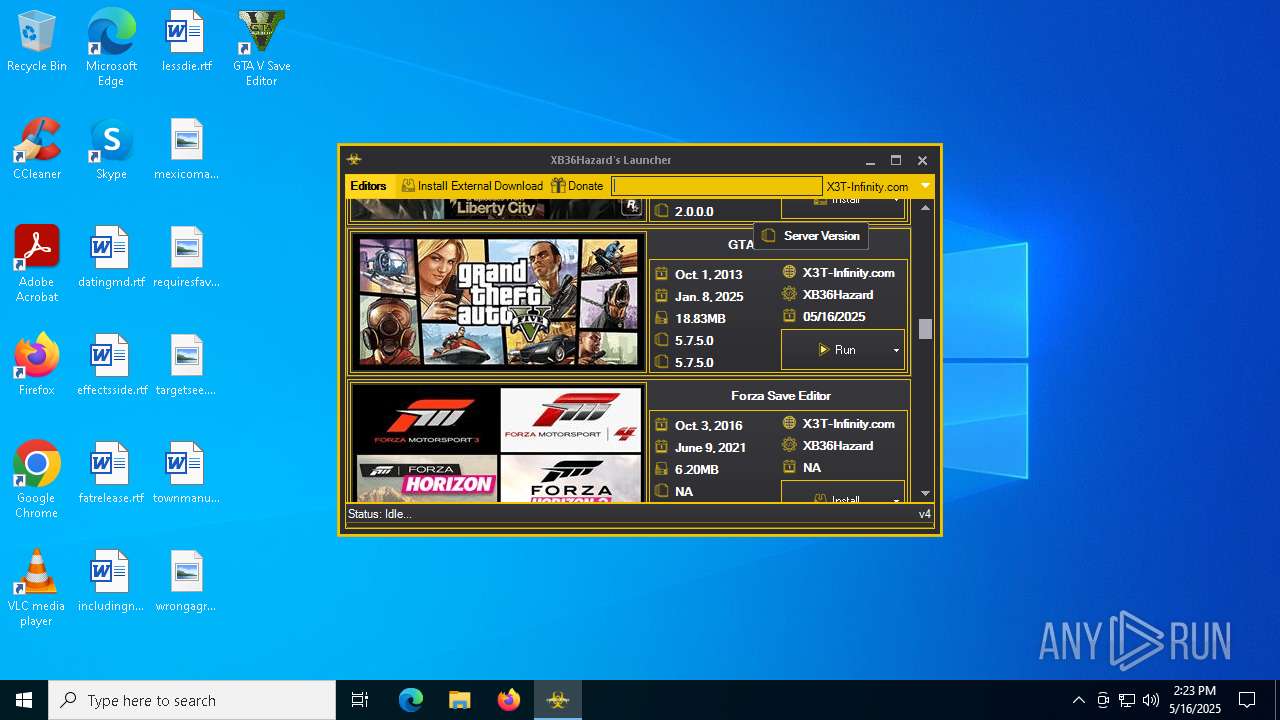Click the Forza Motorsport 4 cover image
The width and height of the screenshot is (1280, 720).
[x=570, y=419]
